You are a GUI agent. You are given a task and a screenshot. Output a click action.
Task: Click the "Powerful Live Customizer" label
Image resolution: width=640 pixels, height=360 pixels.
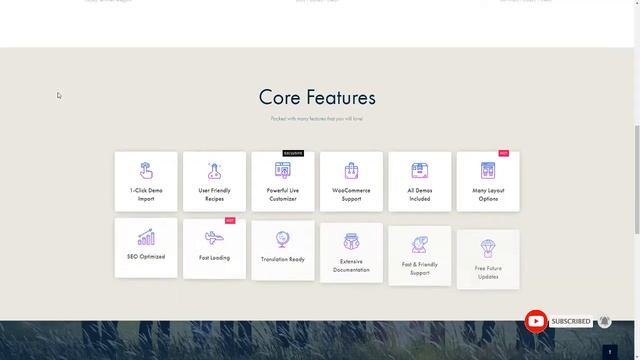[x=283, y=195]
